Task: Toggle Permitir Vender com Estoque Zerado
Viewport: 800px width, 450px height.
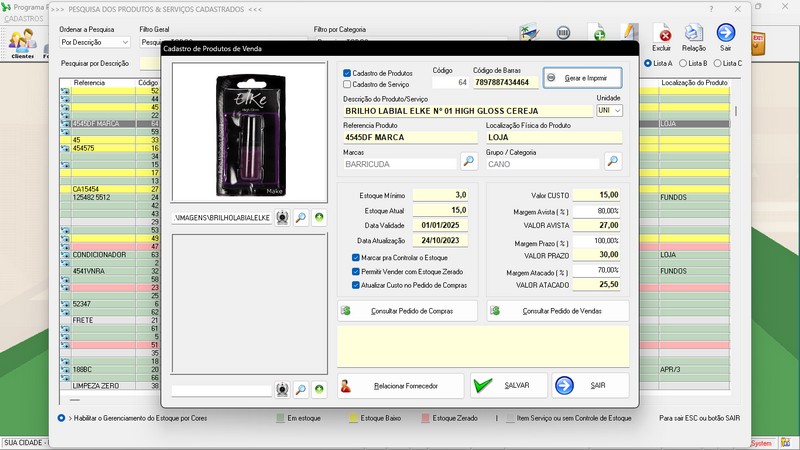Action: pyautogui.click(x=356, y=272)
